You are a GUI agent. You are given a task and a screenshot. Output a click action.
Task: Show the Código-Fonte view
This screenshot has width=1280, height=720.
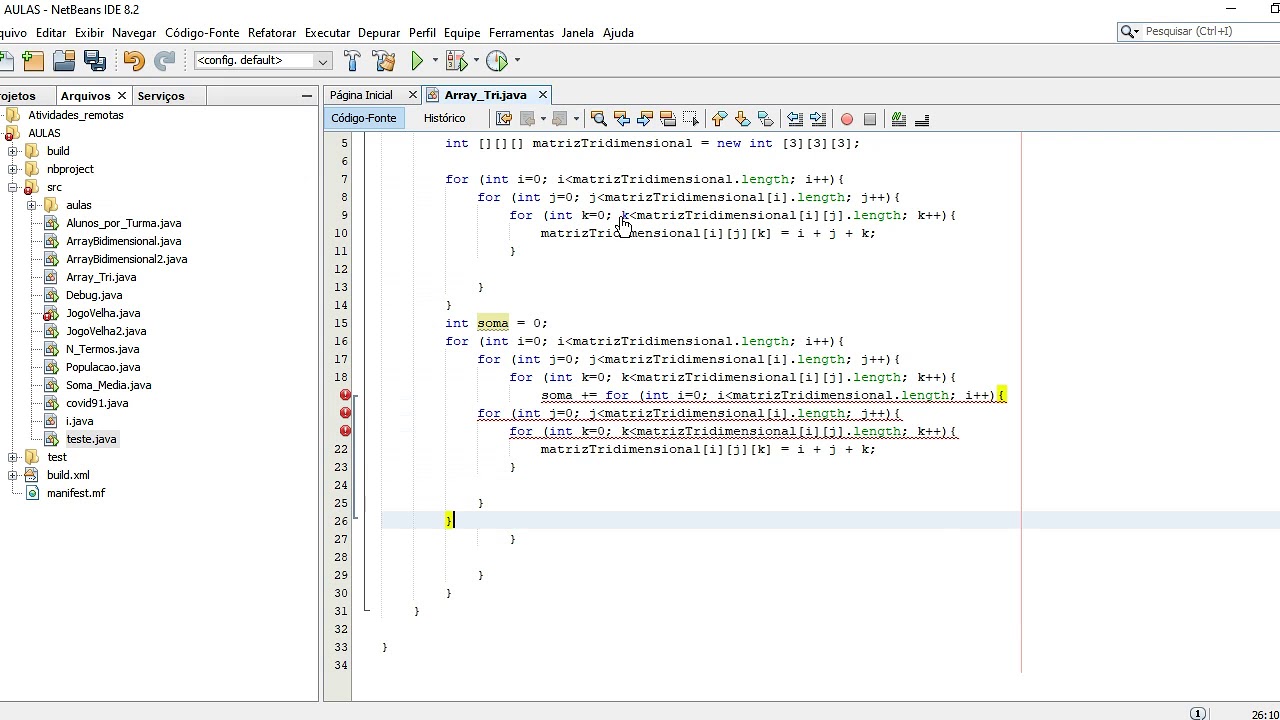pyautogui.click(x=364, y=118)
